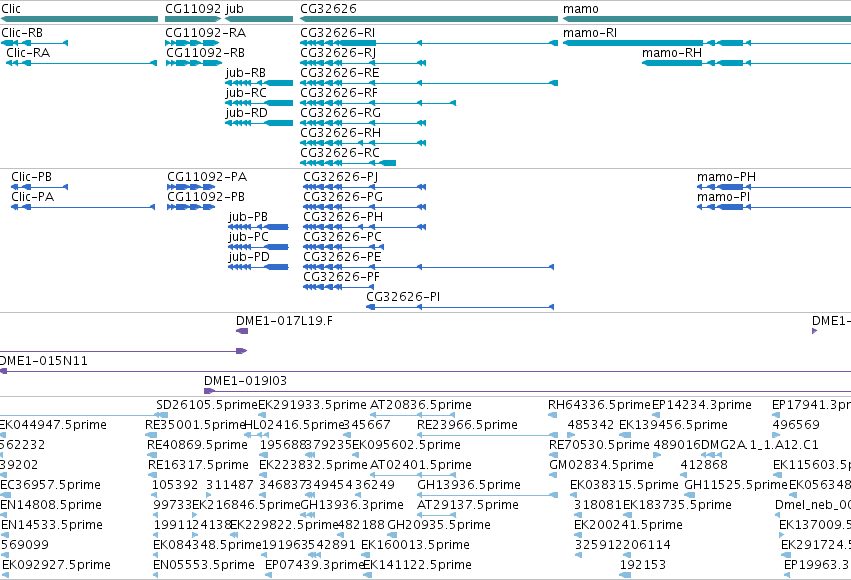851x580 pixels.
Task: Click the jub-RC transcript label
Action: pos(246,93)
